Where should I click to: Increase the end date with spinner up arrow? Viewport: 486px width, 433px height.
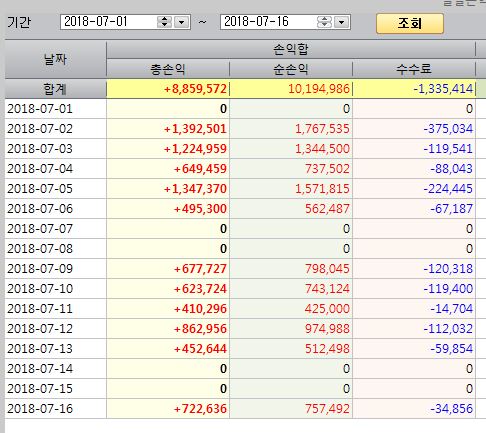coord(324,19)
